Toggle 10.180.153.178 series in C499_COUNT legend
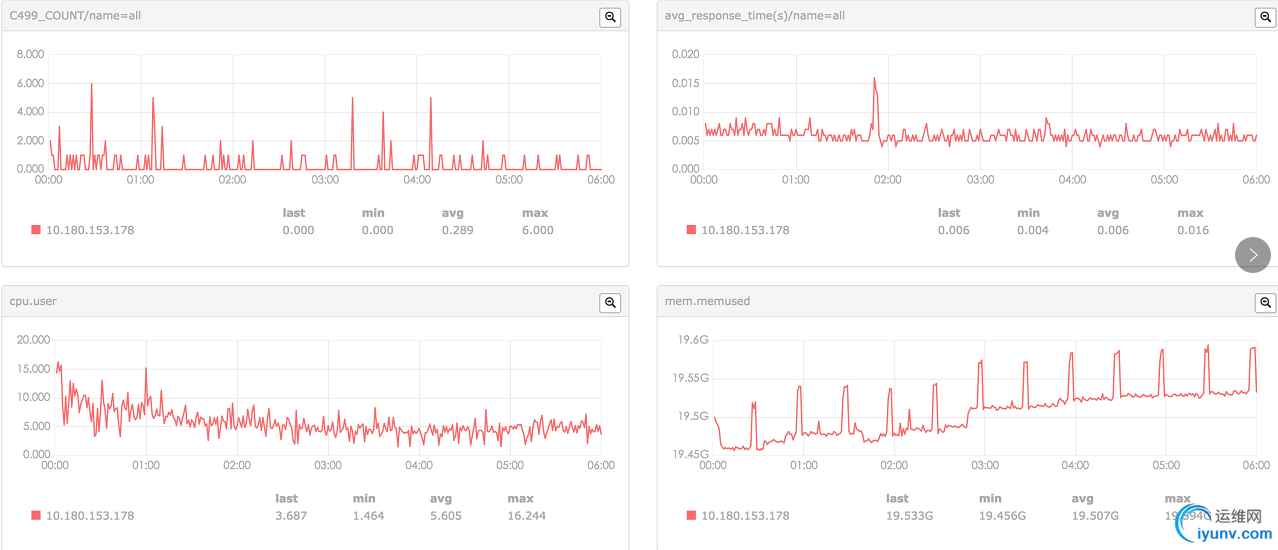This screenshot has width=1278, height=550. tap(36, 230)
